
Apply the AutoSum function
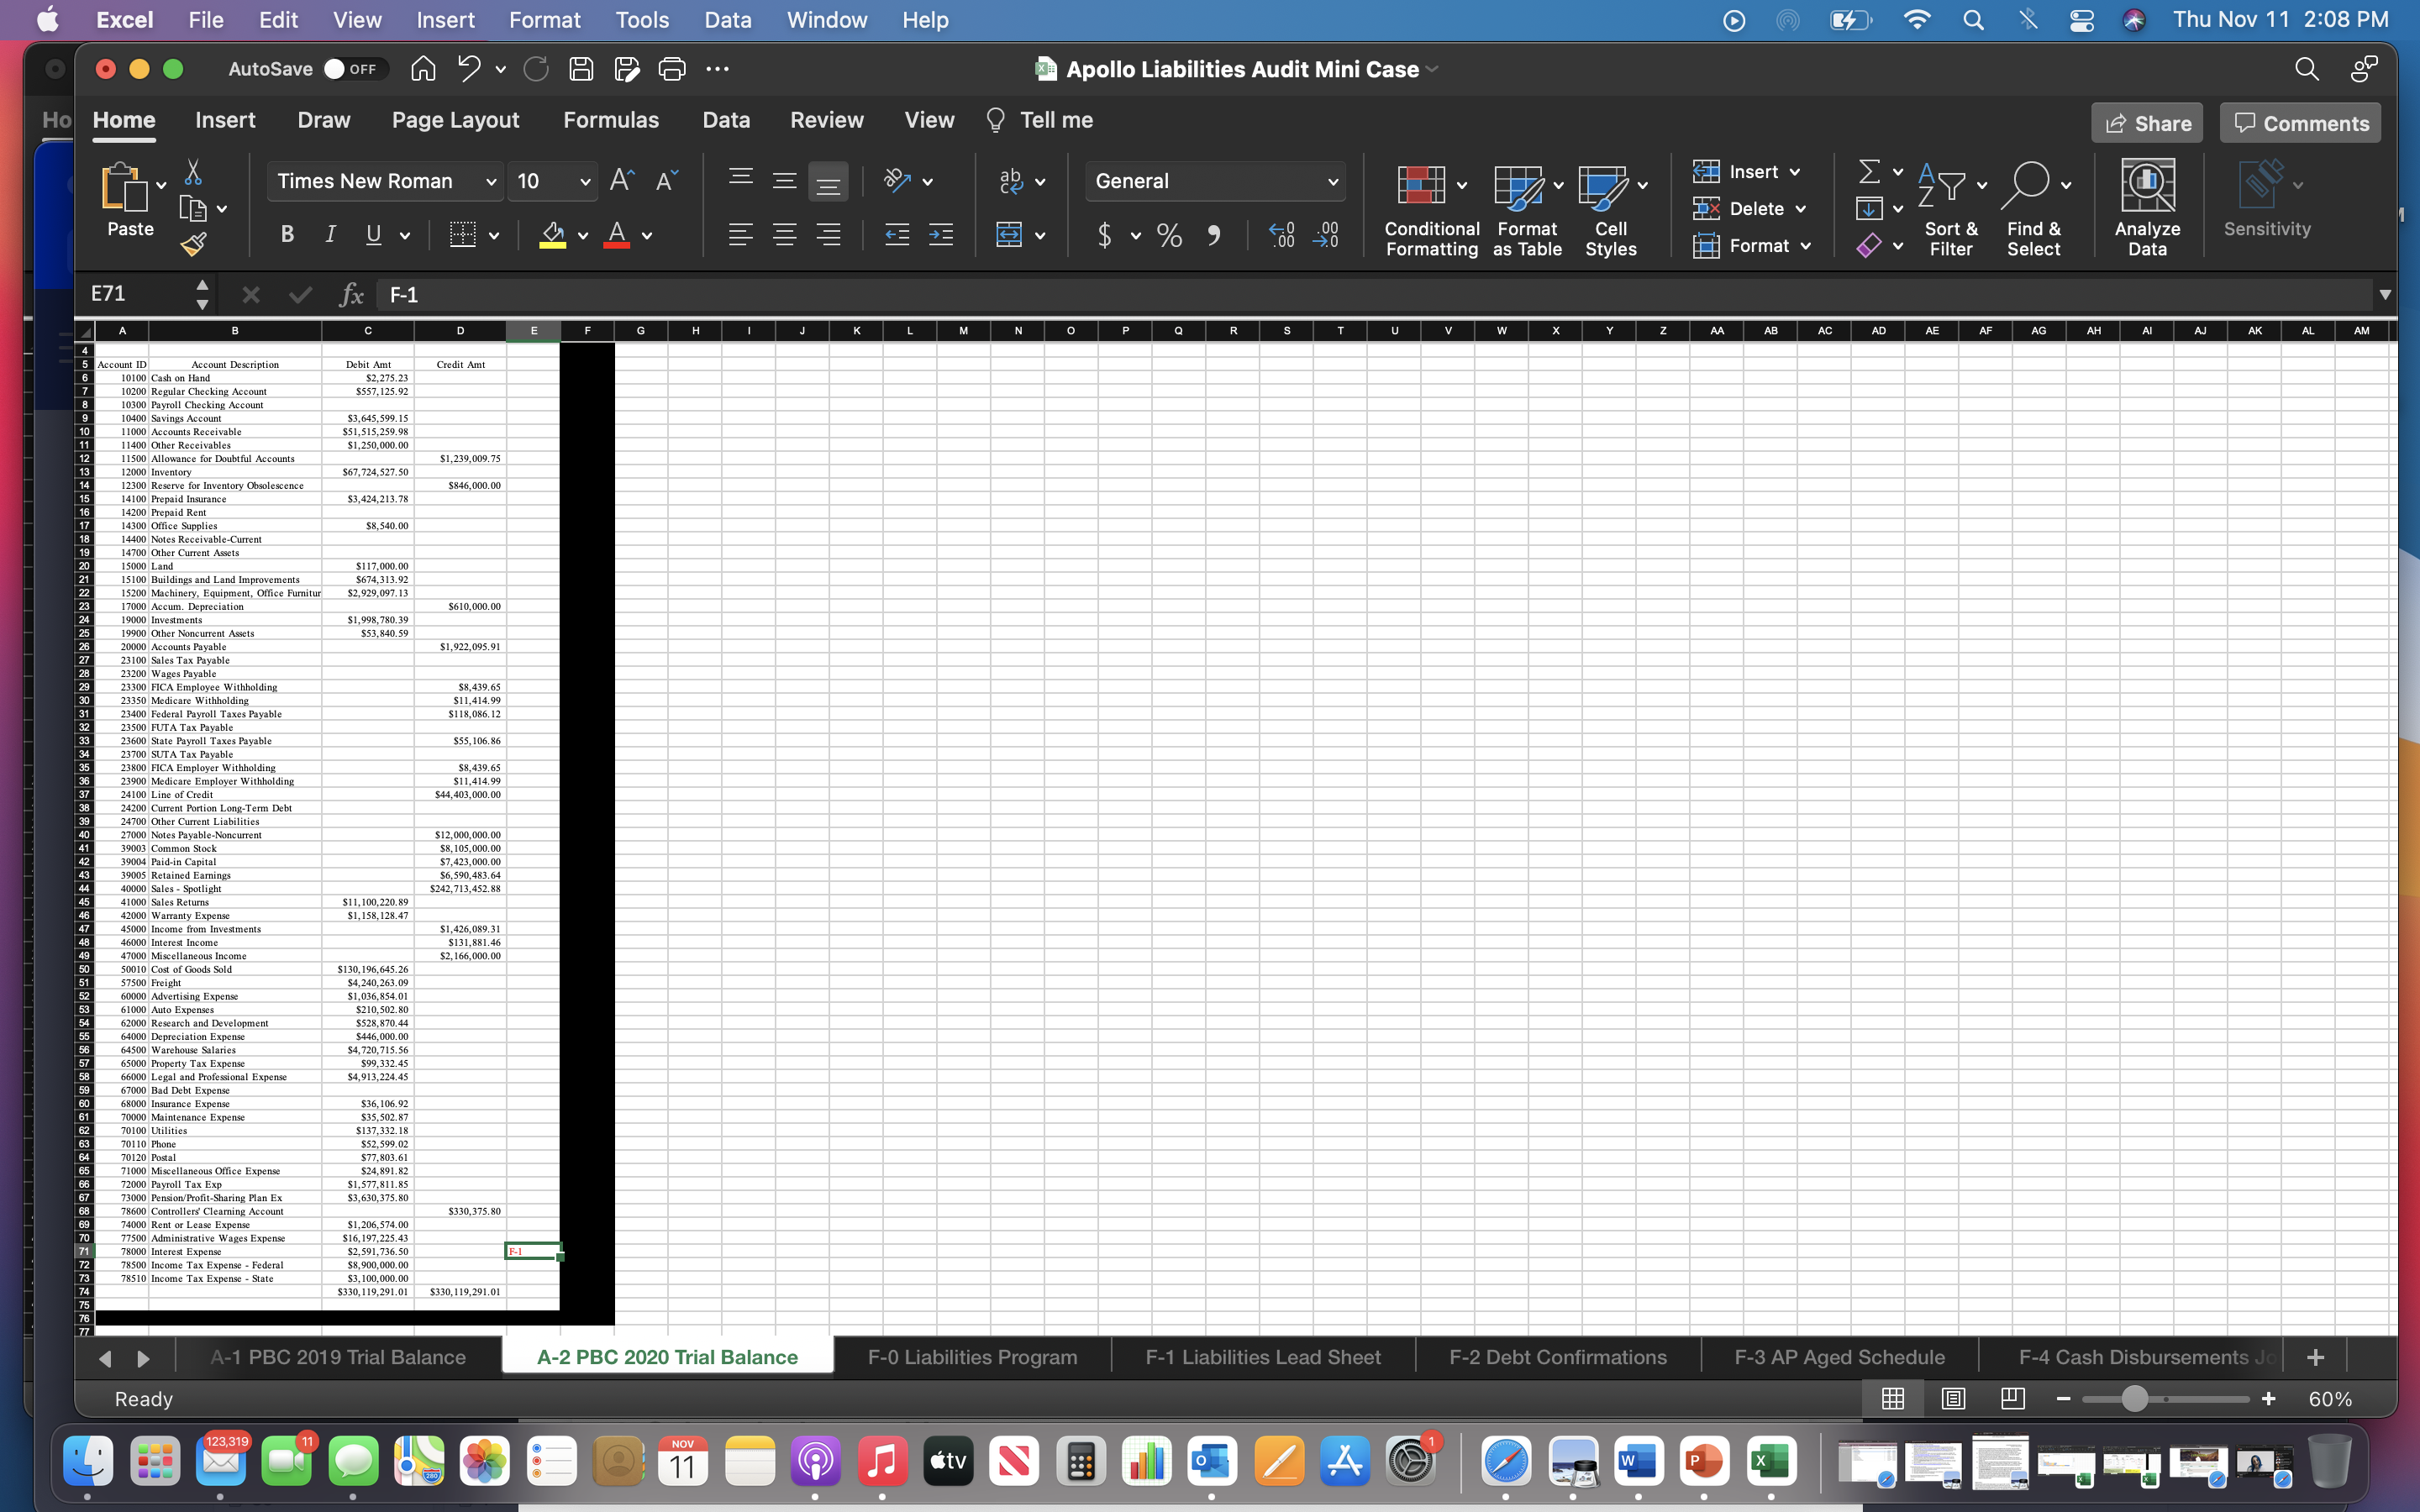pos(1871,171)
